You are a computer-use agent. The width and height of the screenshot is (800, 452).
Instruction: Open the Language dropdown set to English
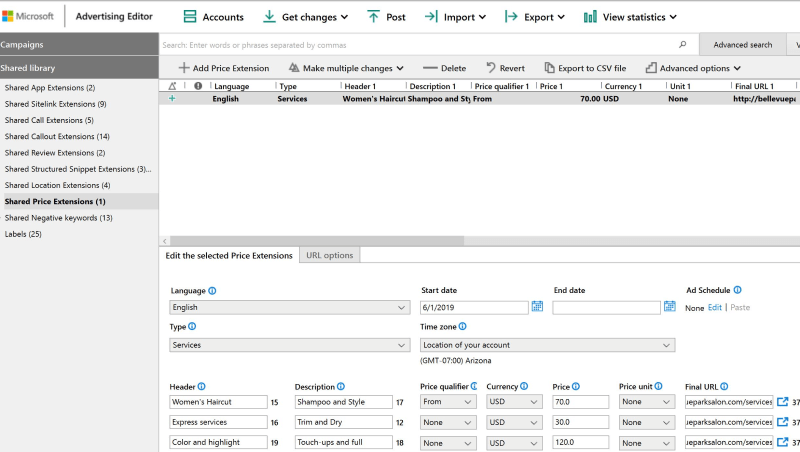tap(289, 308)
